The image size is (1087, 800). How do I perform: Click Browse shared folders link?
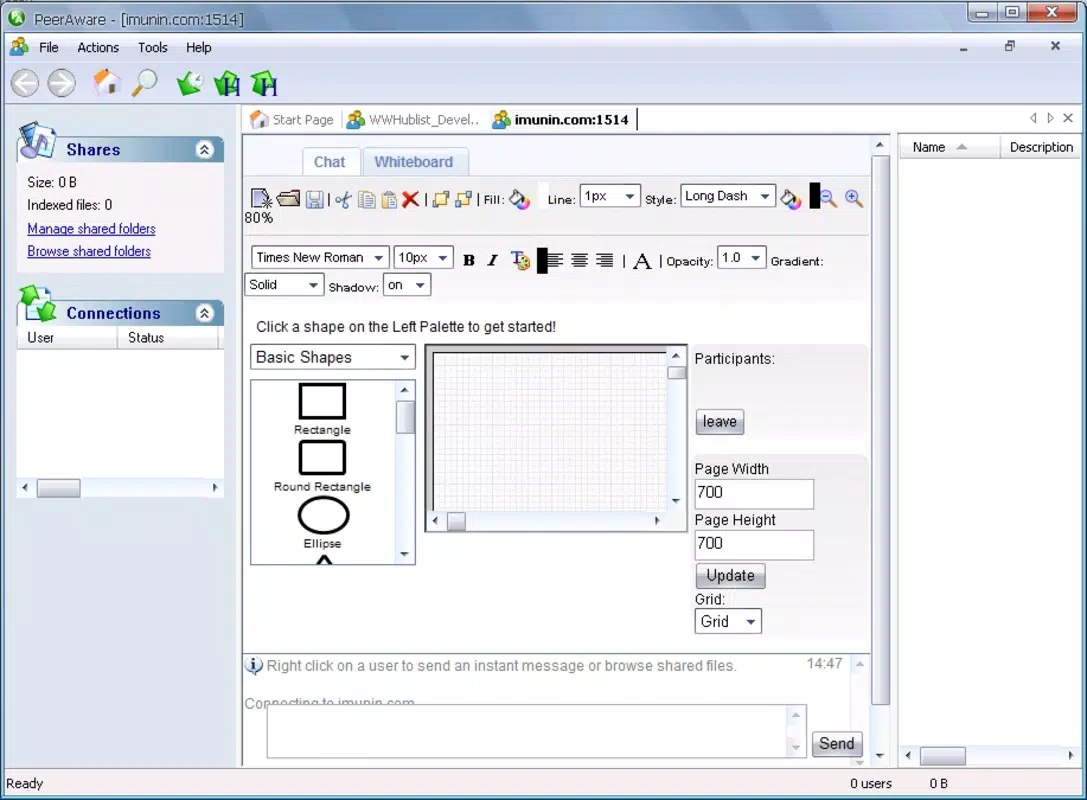tap(89, 251)
